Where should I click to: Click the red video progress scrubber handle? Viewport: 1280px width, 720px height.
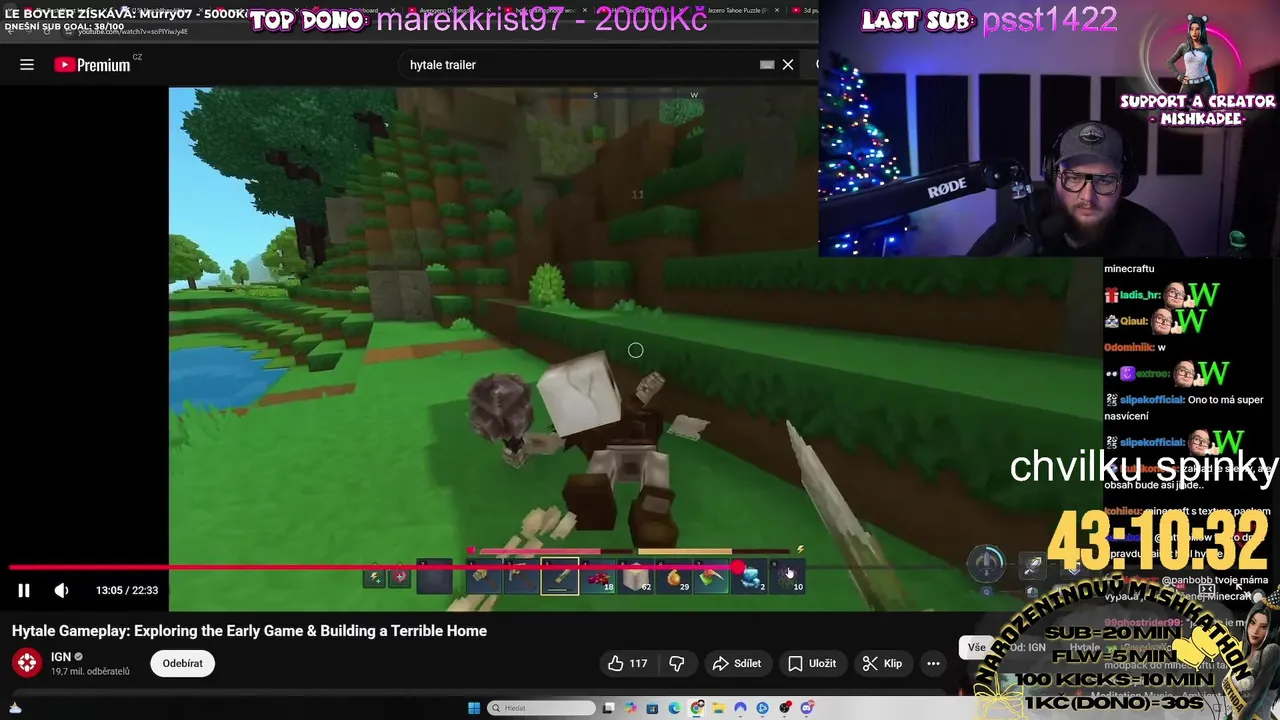(739, 567)
